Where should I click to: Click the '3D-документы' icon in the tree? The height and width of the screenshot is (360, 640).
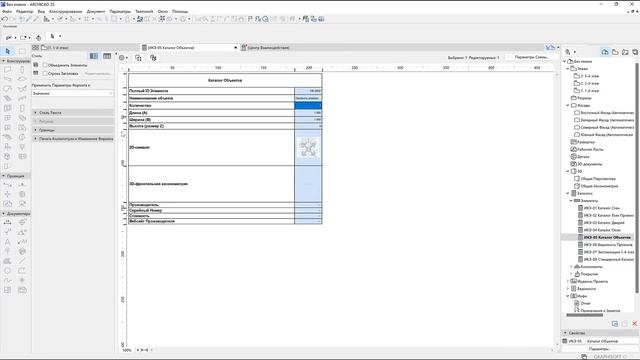(x=573, y=164)
